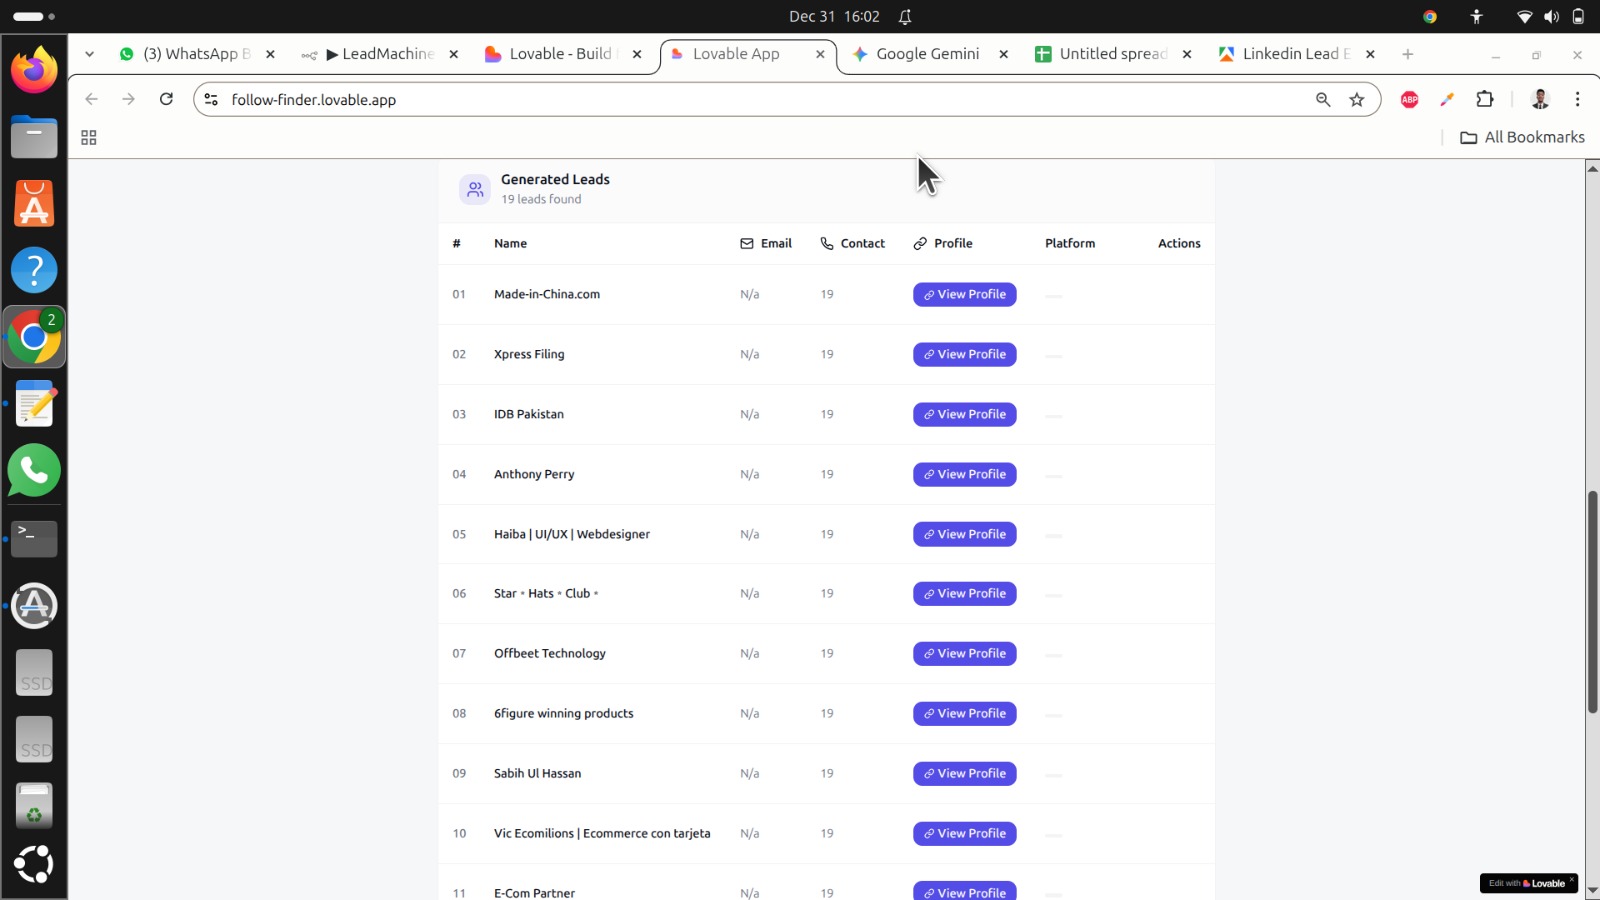Open the zoom magnifier icon in address bar
1600x900 pixels.
1323,99
